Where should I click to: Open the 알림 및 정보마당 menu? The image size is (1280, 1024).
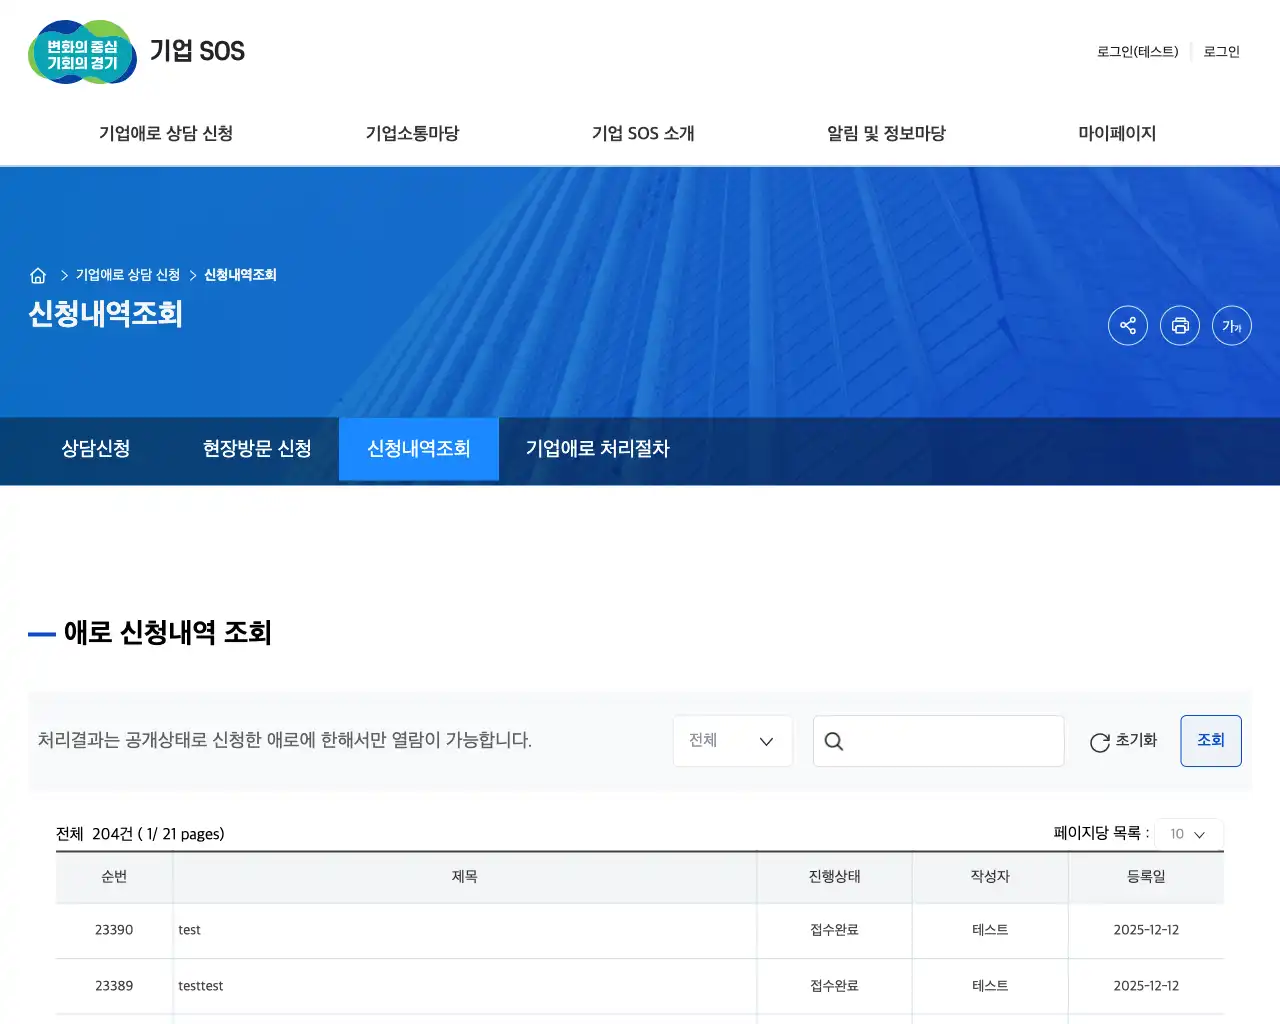click(x=885, y=133)
